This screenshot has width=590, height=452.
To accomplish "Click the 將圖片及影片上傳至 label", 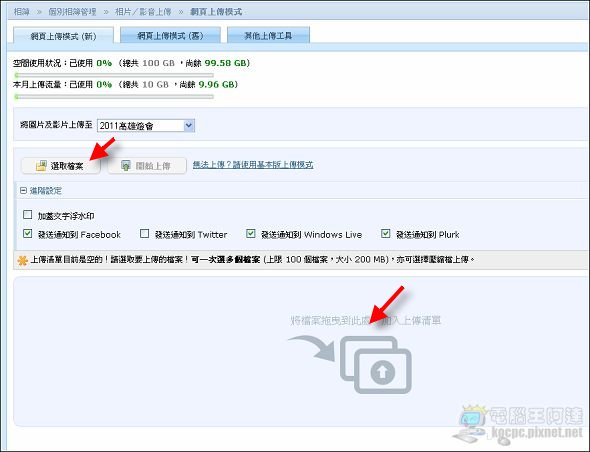I will pos(56,125).
